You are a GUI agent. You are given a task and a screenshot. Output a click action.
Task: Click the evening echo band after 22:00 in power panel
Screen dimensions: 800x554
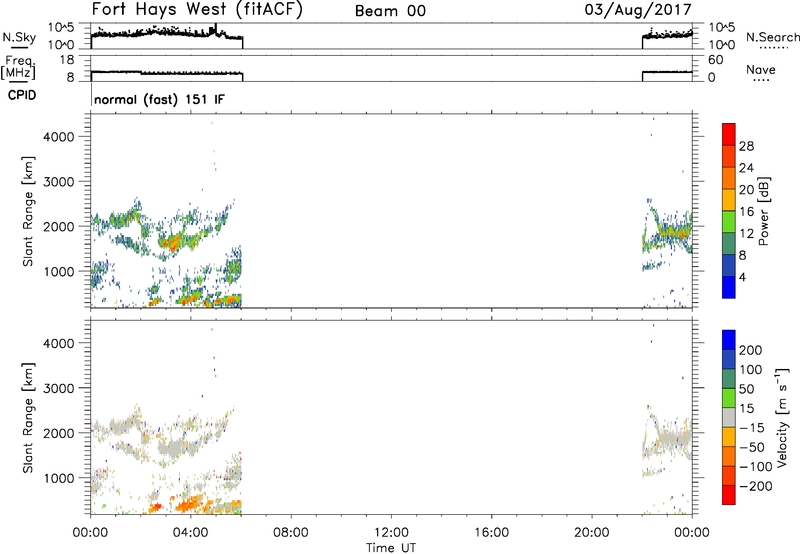pos(669,232)
